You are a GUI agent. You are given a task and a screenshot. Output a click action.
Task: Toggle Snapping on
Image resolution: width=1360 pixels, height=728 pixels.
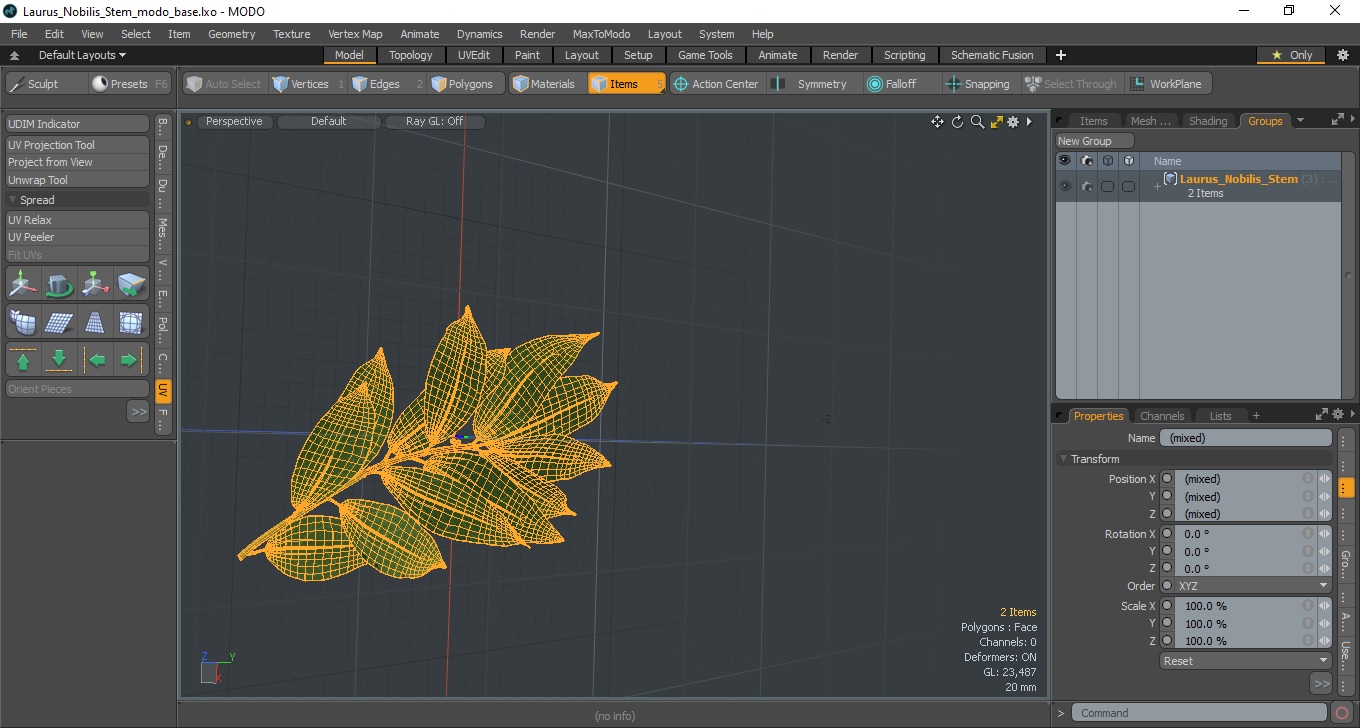tap(978, 84)
